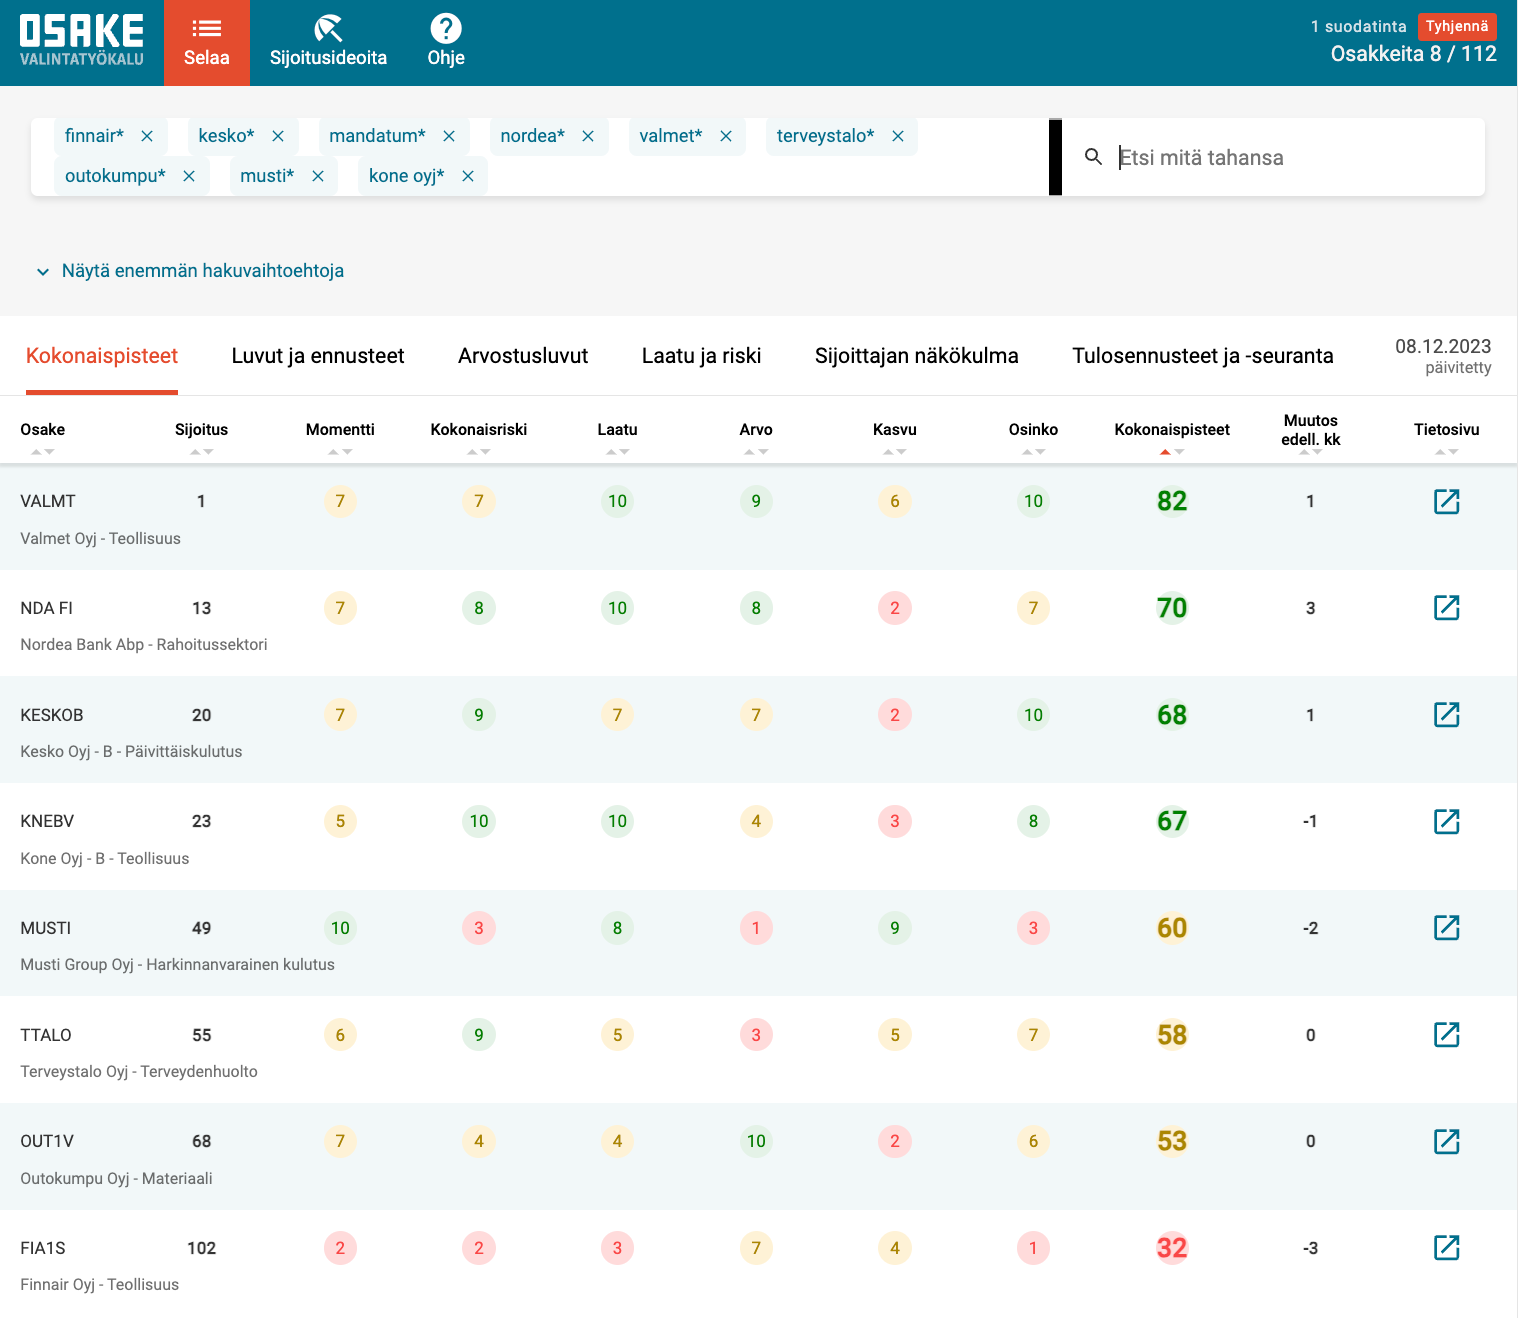This screenshot has width=1518, height=1318.
Task: Click Finnair total score 32
Action: coord(1172,1248)
